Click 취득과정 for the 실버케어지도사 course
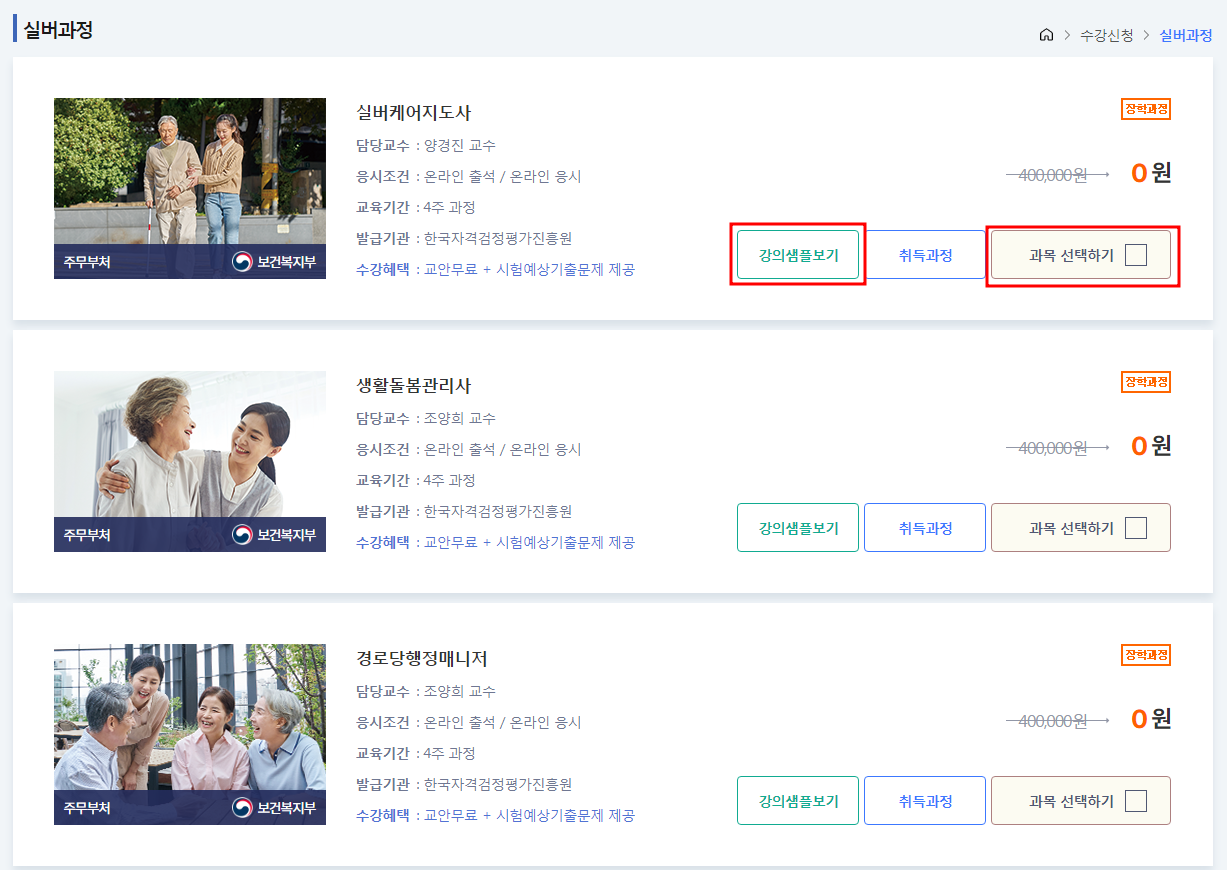 tap(924, 254)
